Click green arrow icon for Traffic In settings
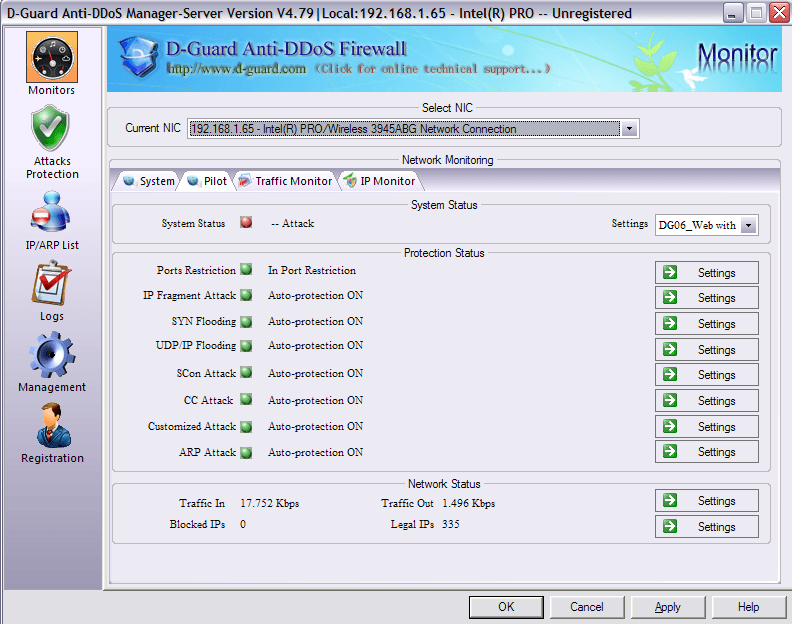Screen dimensions: 792x624 click(670, 500)
